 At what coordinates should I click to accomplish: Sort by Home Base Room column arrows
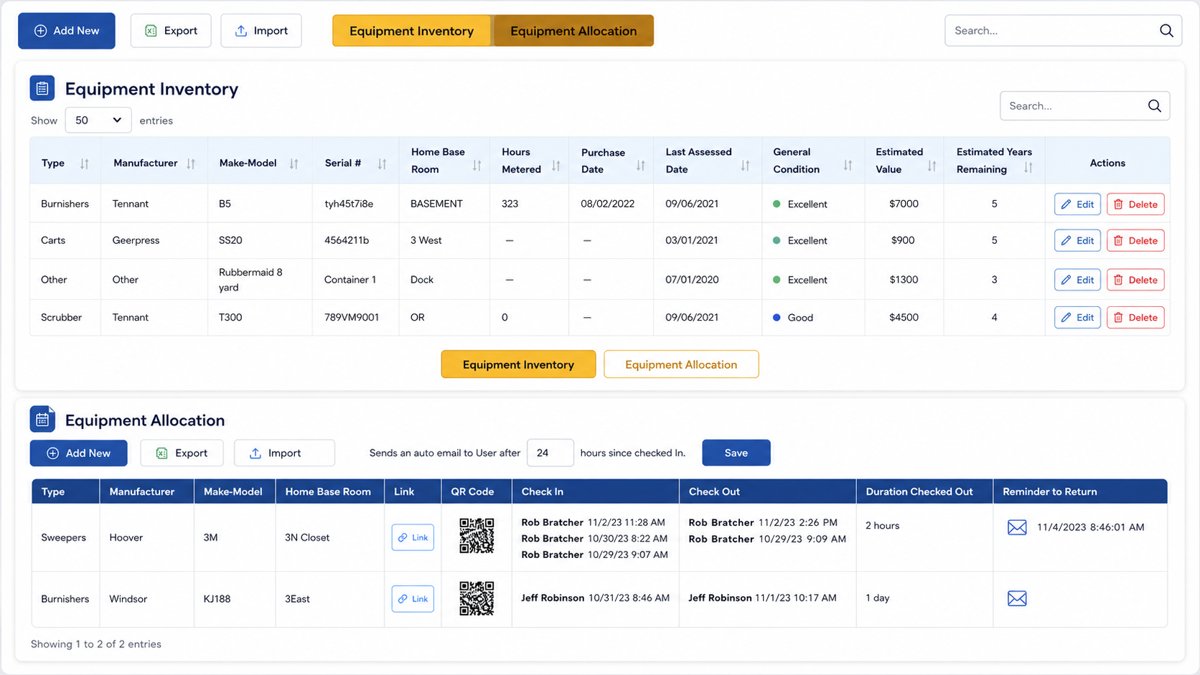pos(477,166)
